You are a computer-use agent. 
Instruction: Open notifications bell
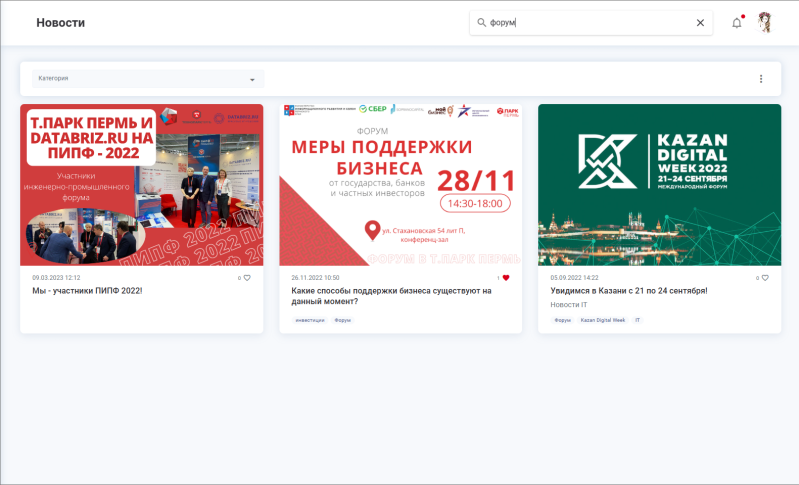tap(737, 22)
